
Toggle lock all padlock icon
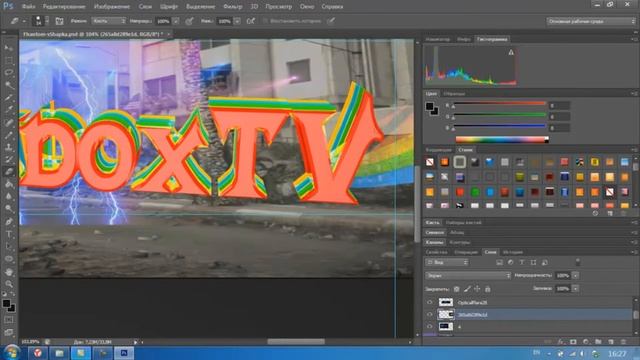click(487, 289)
